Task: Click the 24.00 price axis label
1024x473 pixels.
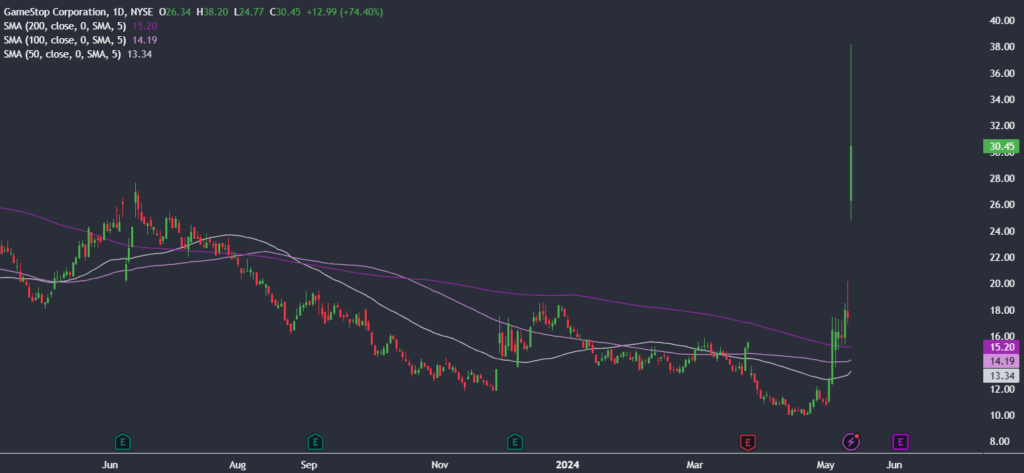Action: 1001,231
